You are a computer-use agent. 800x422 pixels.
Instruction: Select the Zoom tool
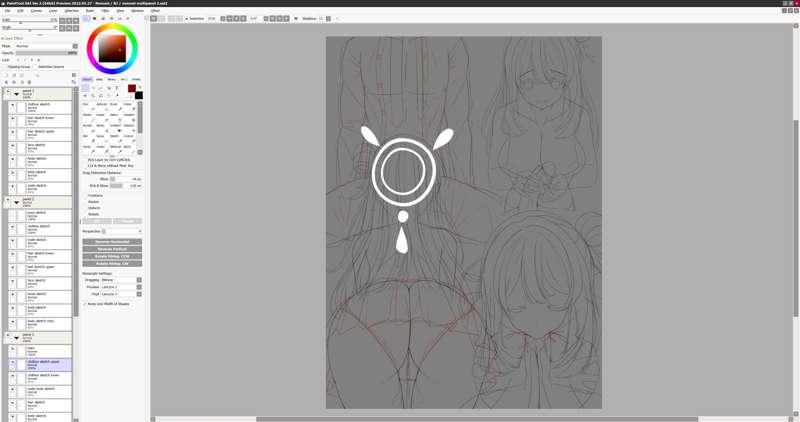[x=93, y=95]
